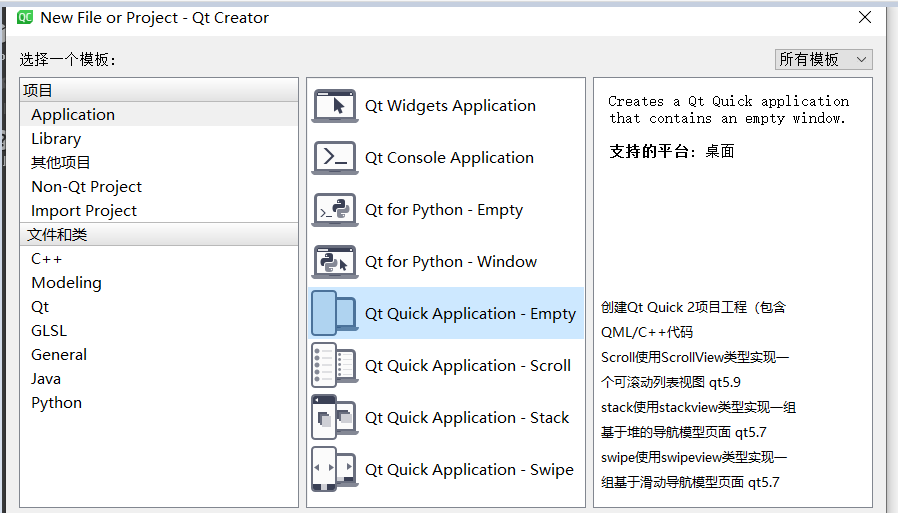Click the Qt Creator logo in the title bar

25,17
